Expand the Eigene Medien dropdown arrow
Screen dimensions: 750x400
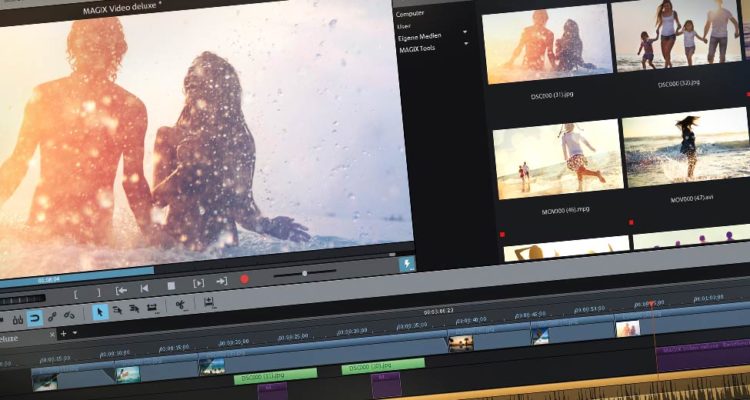tap(465, 32)
